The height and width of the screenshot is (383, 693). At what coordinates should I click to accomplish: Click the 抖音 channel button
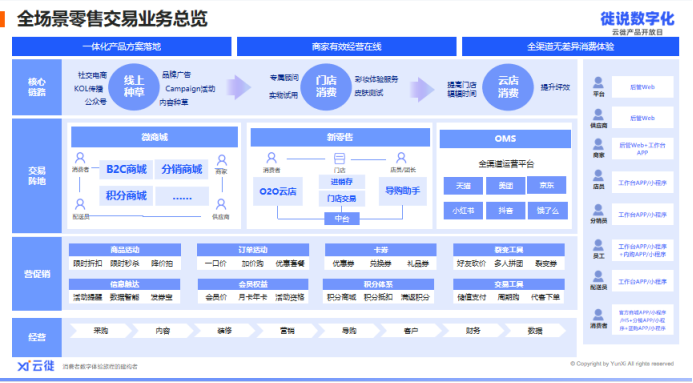pyautogui.click(x=506, y=211)
